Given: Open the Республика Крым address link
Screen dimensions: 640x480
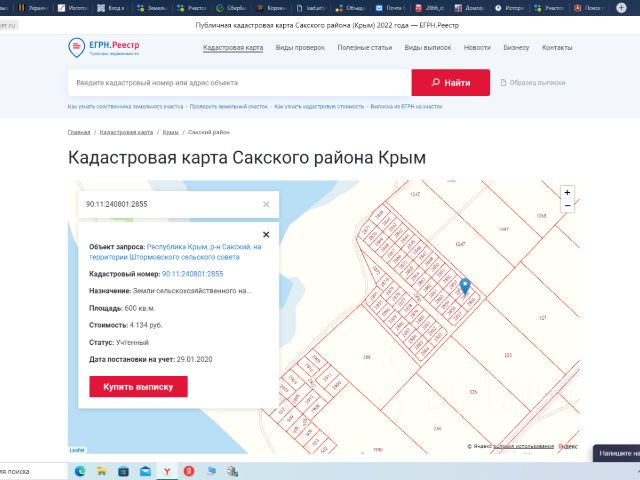Looking at the screenshot, I should 175,252.
